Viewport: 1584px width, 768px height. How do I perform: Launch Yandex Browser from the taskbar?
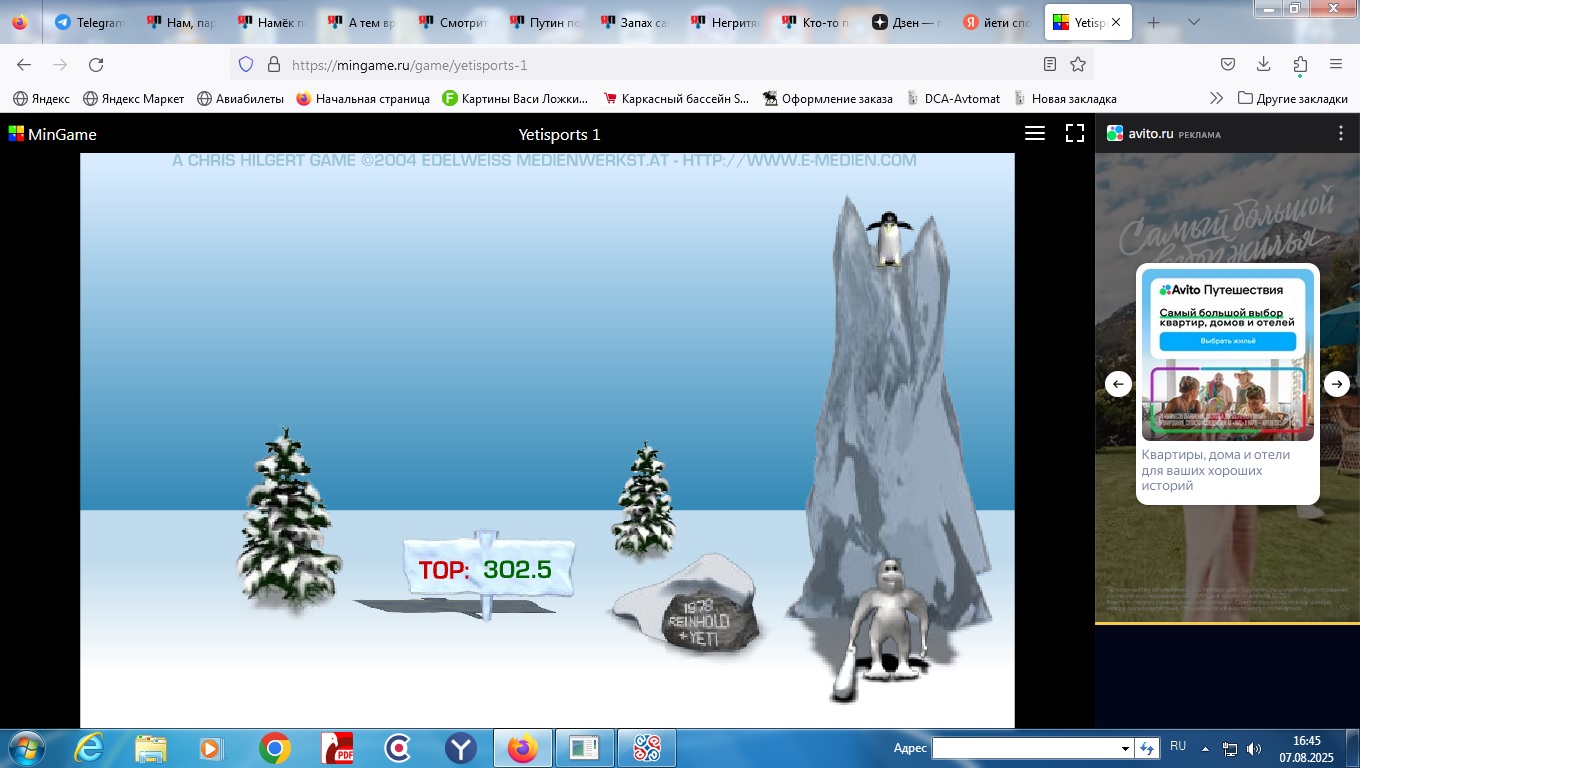pyautogui.click(x=461, y=748)
